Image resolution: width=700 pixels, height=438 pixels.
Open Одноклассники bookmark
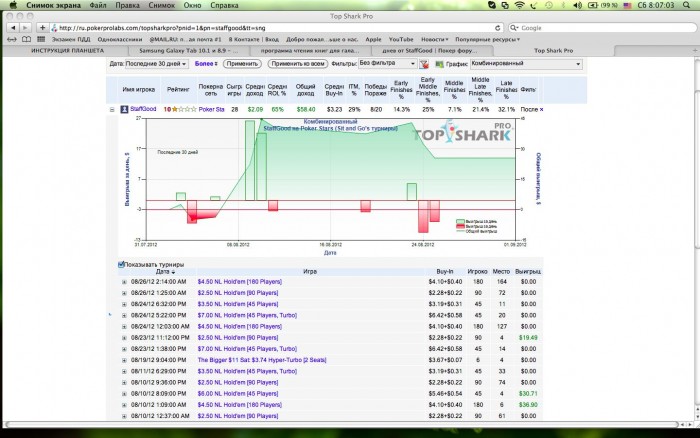point(120,39)
